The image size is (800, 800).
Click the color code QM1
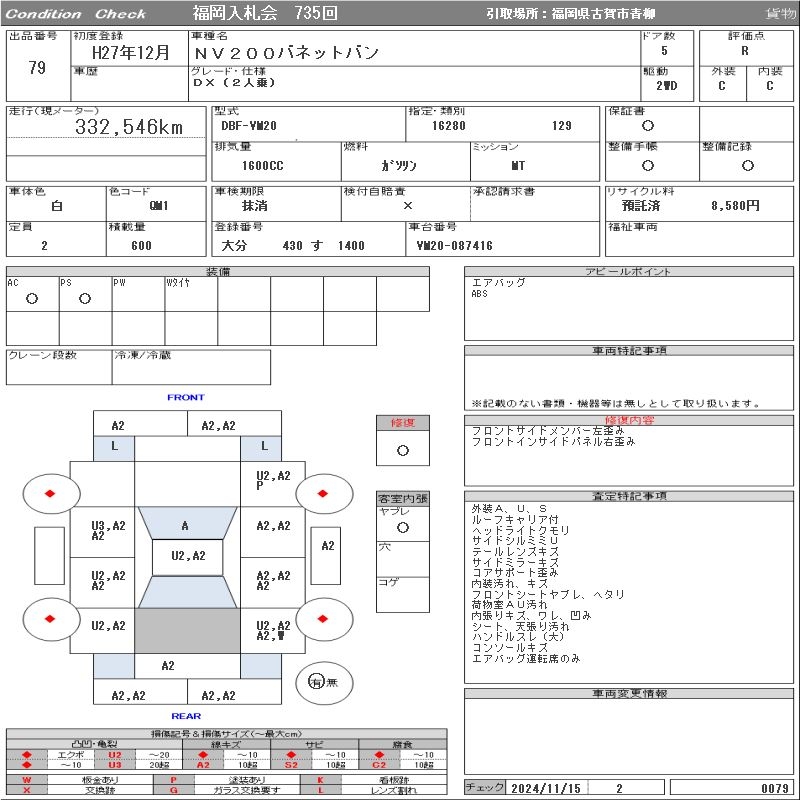[x=159, y=206]
